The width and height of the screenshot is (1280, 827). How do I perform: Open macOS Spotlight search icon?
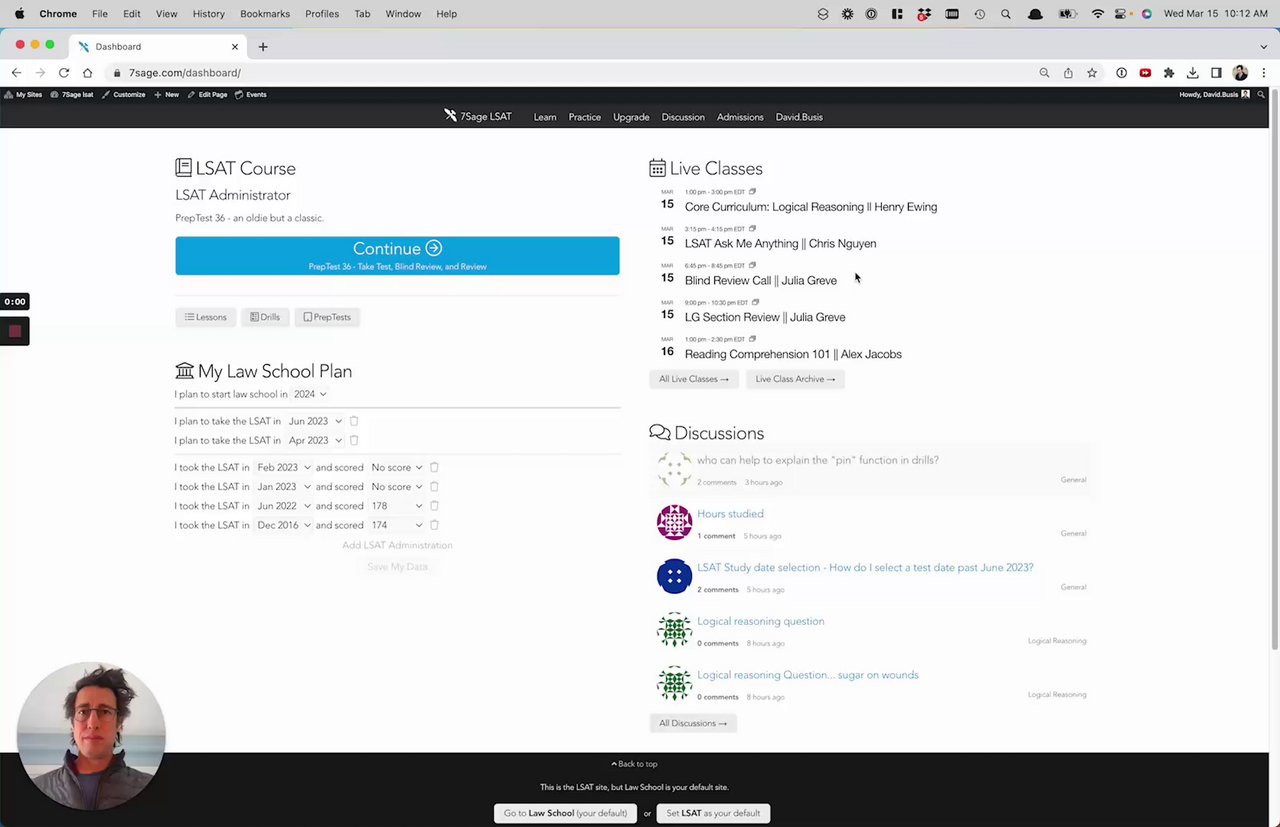click(x=1006, y=14)
